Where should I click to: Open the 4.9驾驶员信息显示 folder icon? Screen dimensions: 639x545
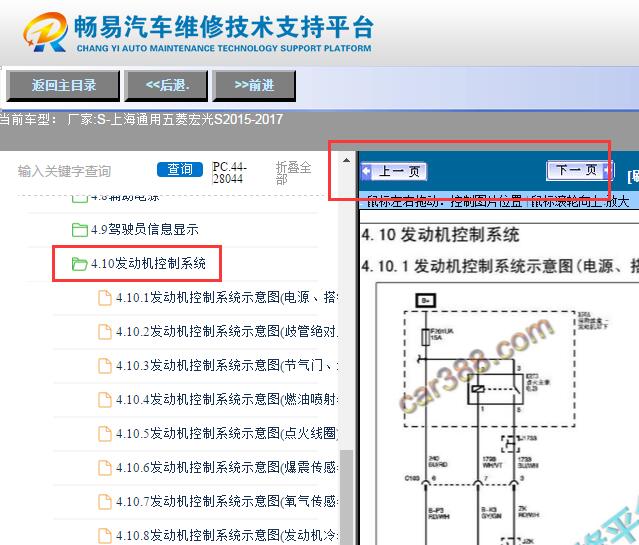(x=79, y=230)
